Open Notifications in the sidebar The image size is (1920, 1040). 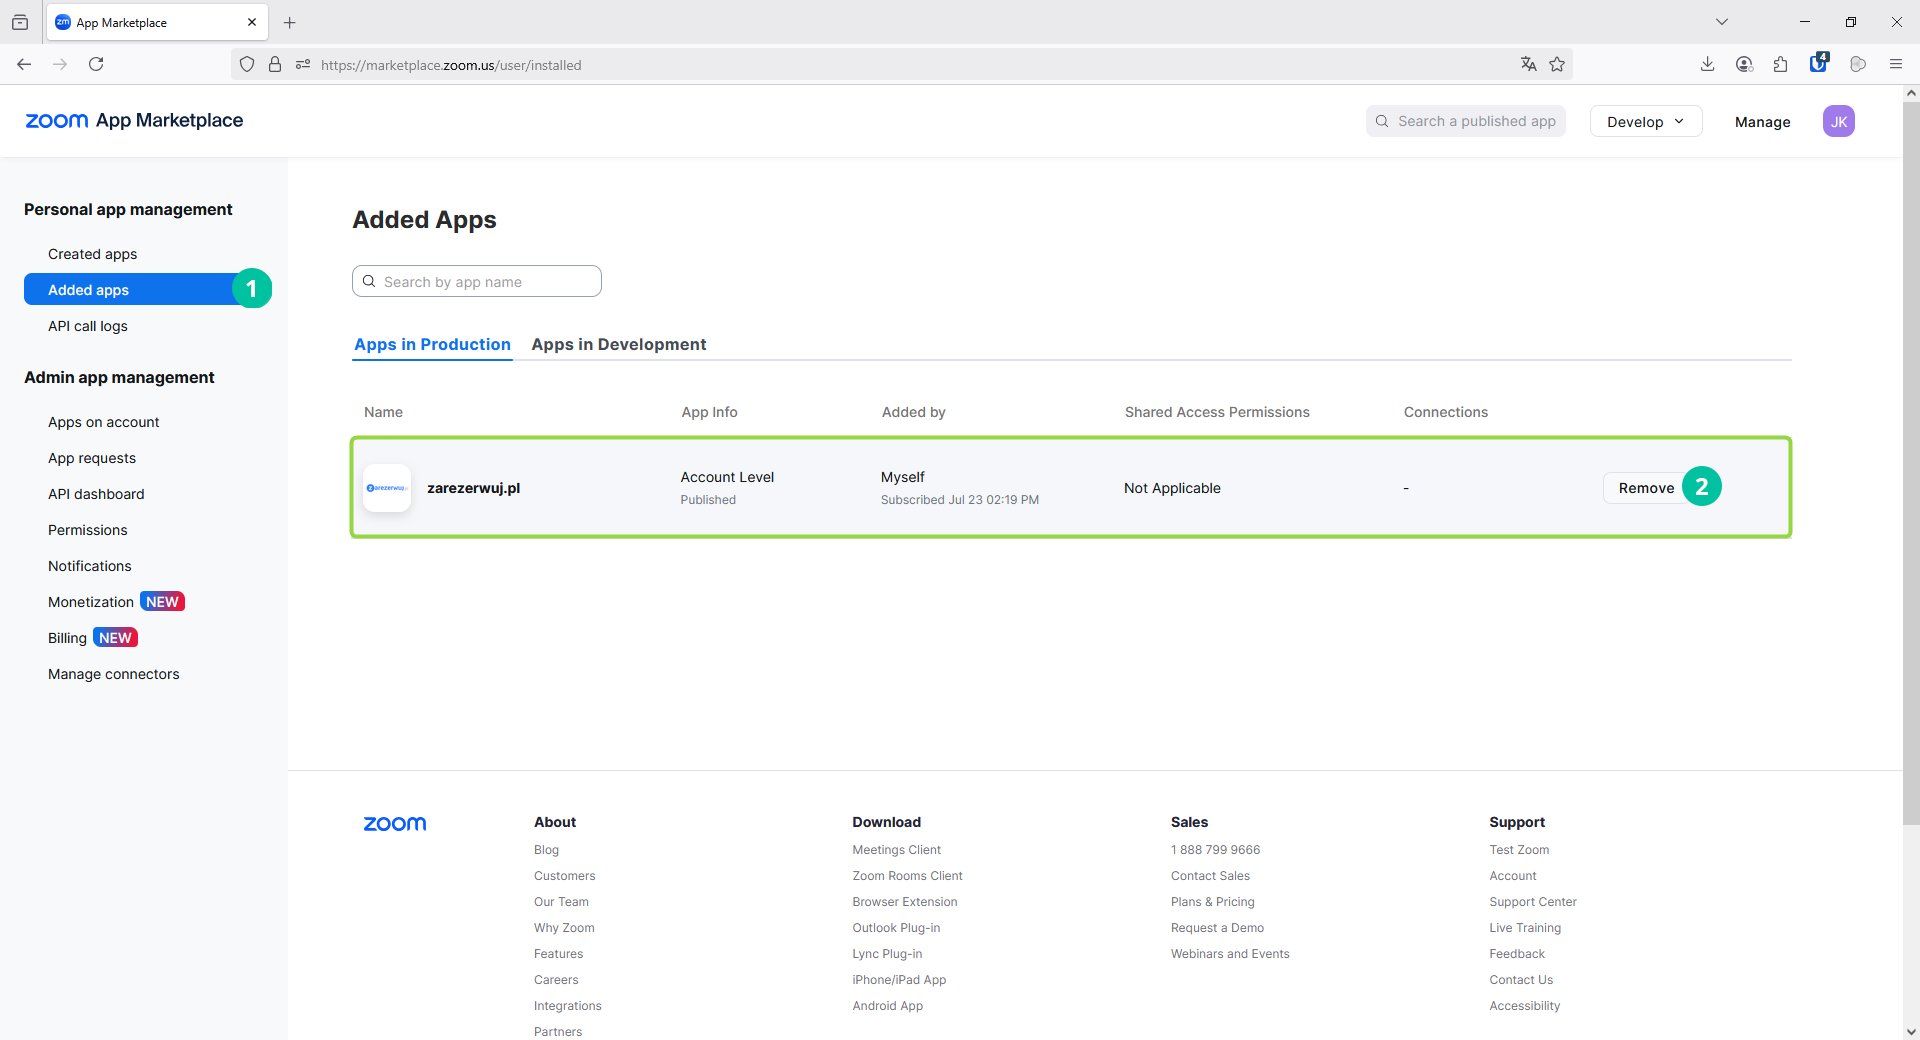coord(90,566)
